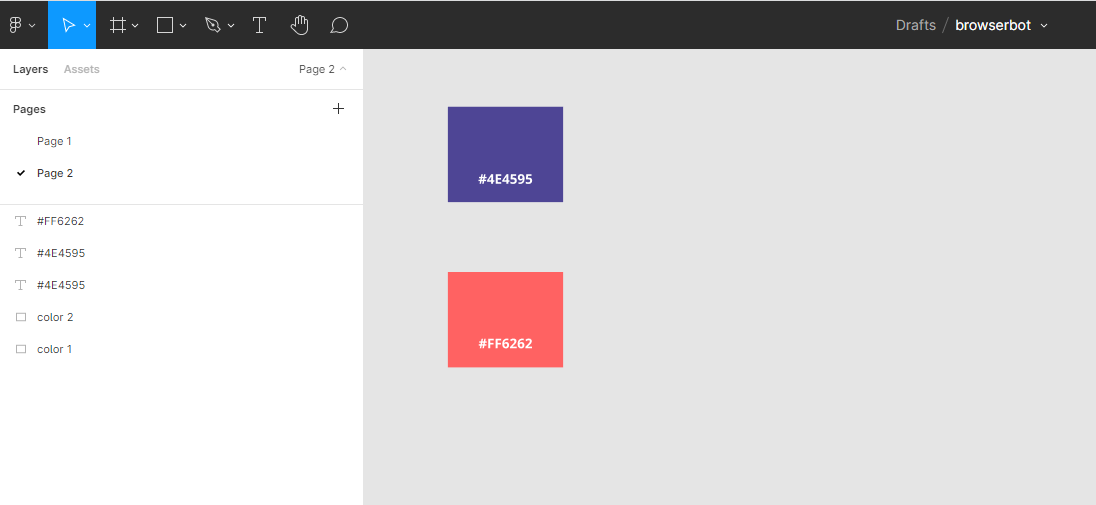This screenshot has height=505, width=1096.
Task: Select the Text tool
Action: (x=259, y=25)
